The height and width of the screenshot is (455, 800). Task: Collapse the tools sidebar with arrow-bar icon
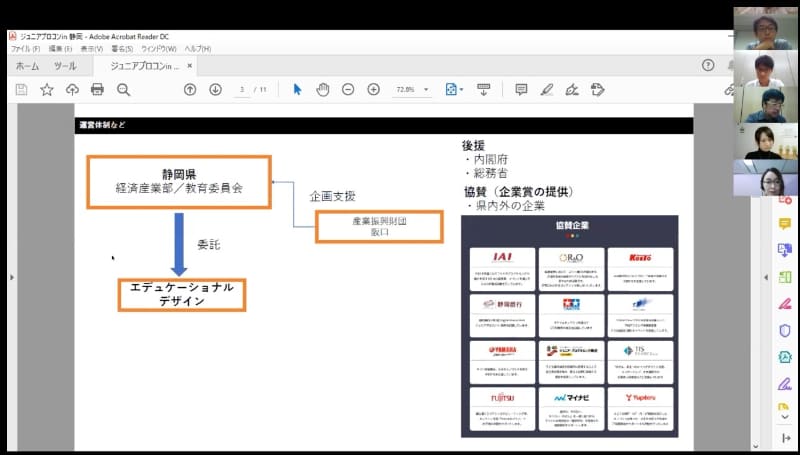pos(786,438)
